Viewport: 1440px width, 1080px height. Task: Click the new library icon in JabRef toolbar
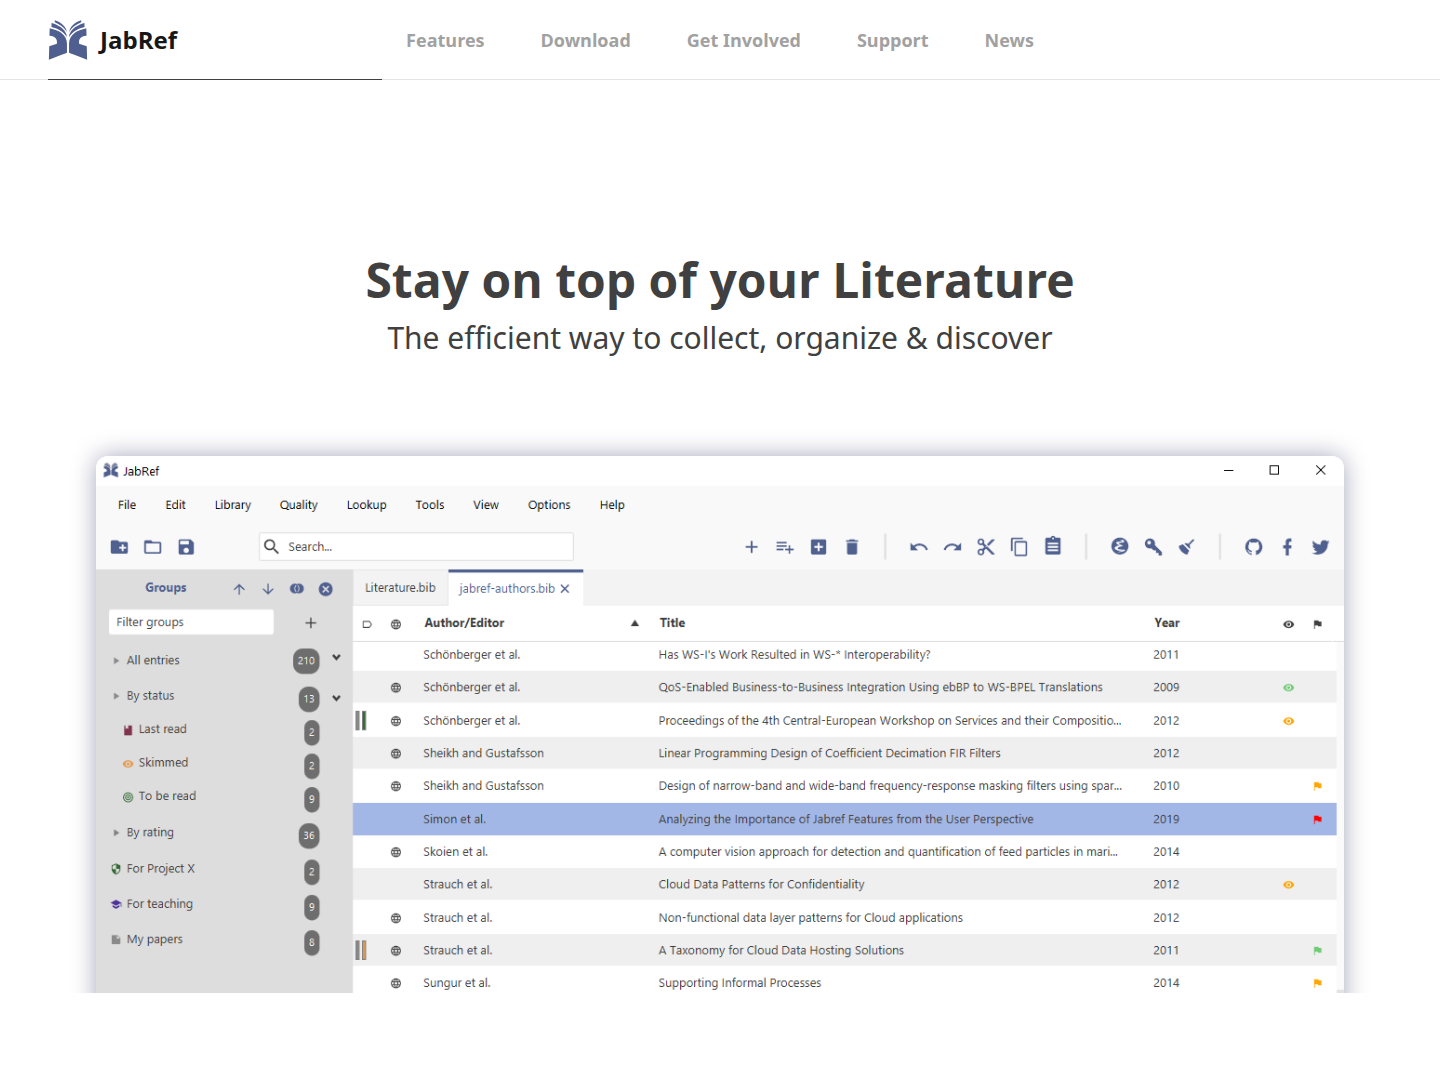click(x=119, y=547)
